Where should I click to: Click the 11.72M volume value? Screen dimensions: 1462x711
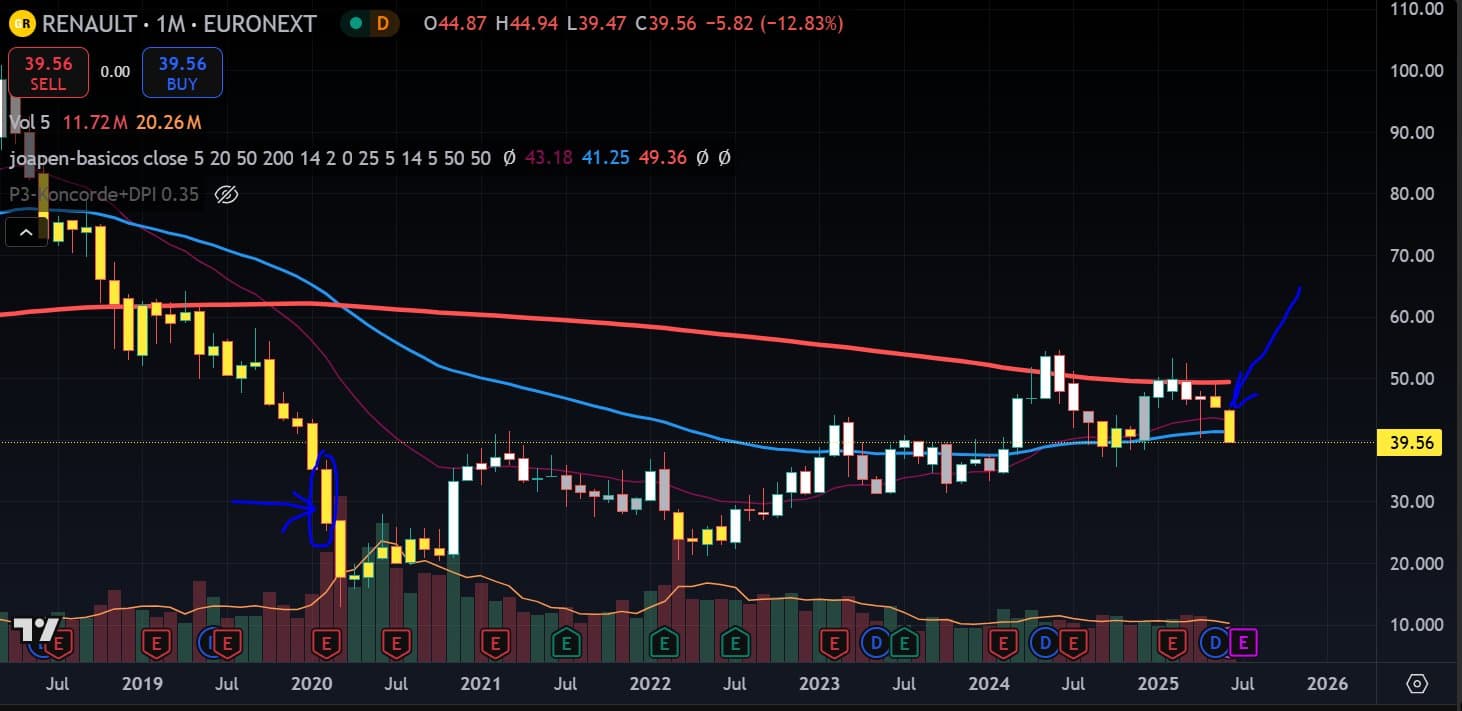click(x=93, y=123)
